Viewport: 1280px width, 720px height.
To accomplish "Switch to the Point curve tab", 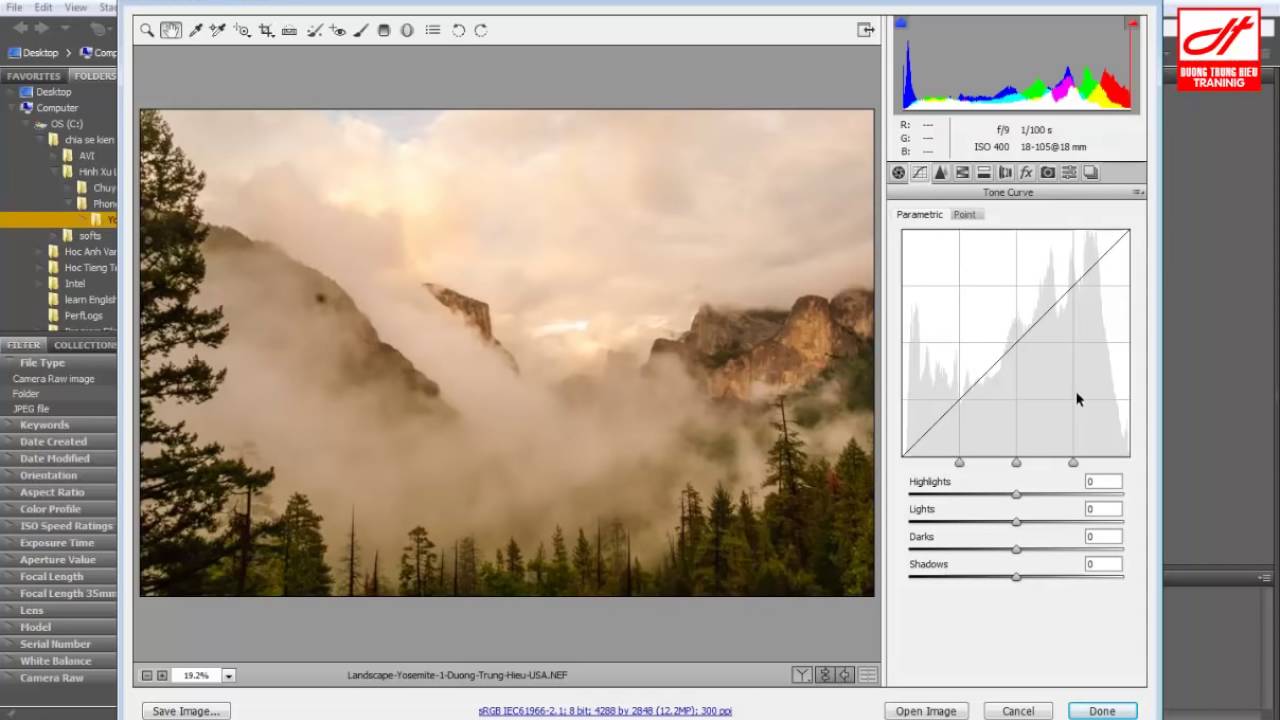I will 965,214.
